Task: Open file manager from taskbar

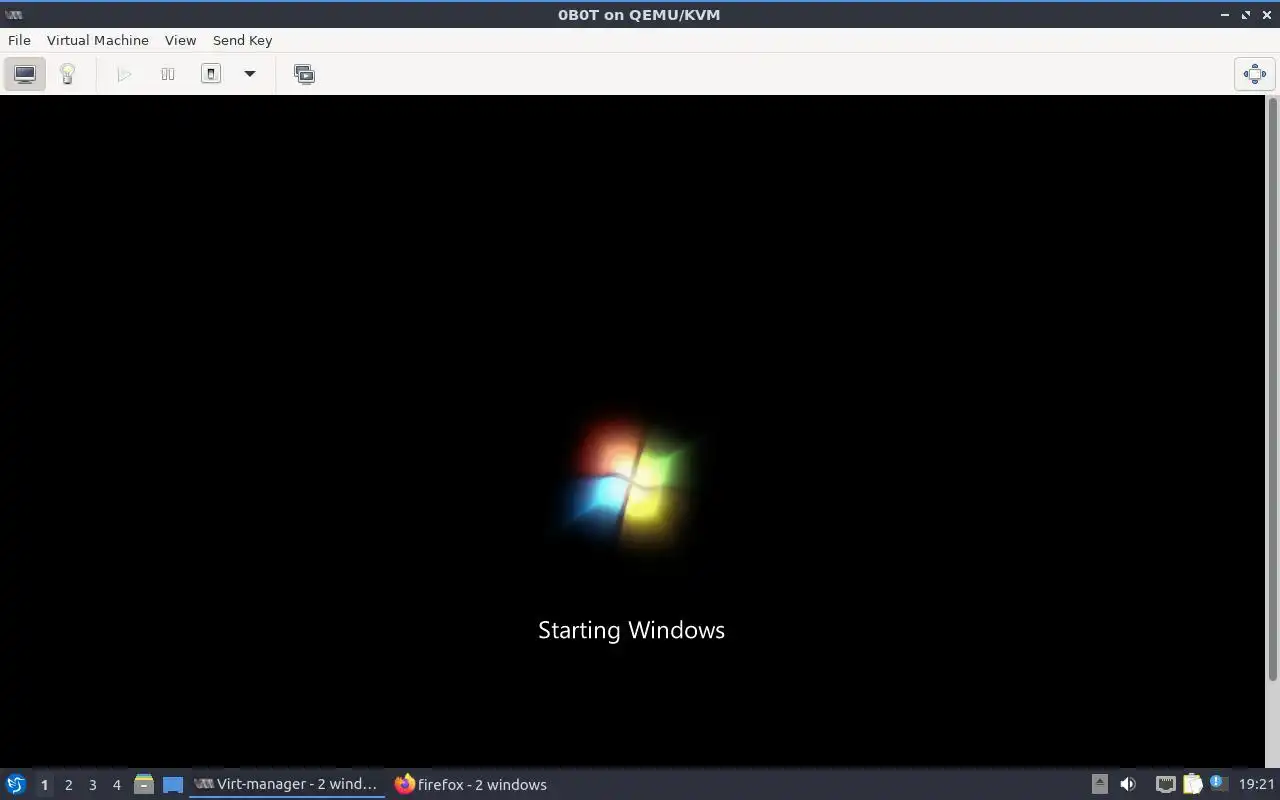Action: click(x=144, y=785)
